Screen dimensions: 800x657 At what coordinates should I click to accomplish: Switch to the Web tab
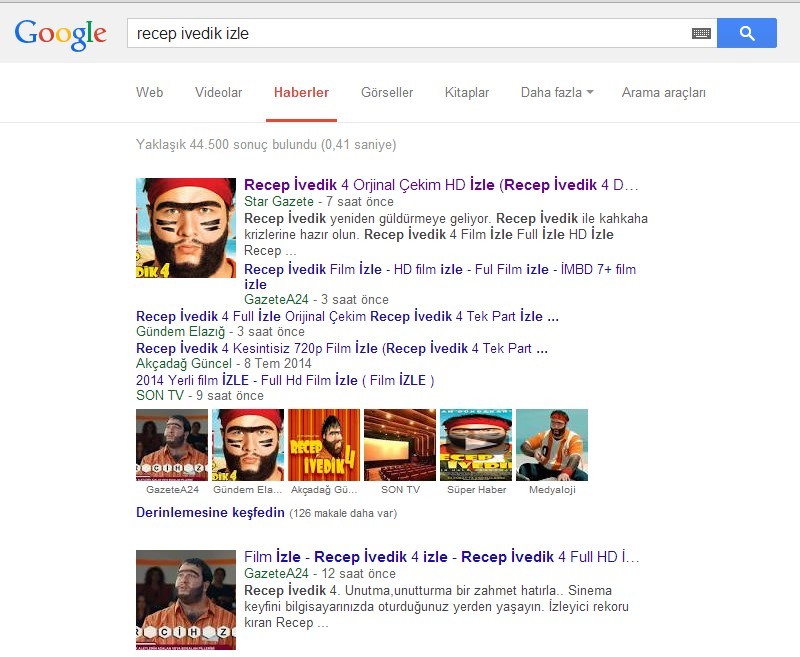pyautogui.click(x=149, y=92)
